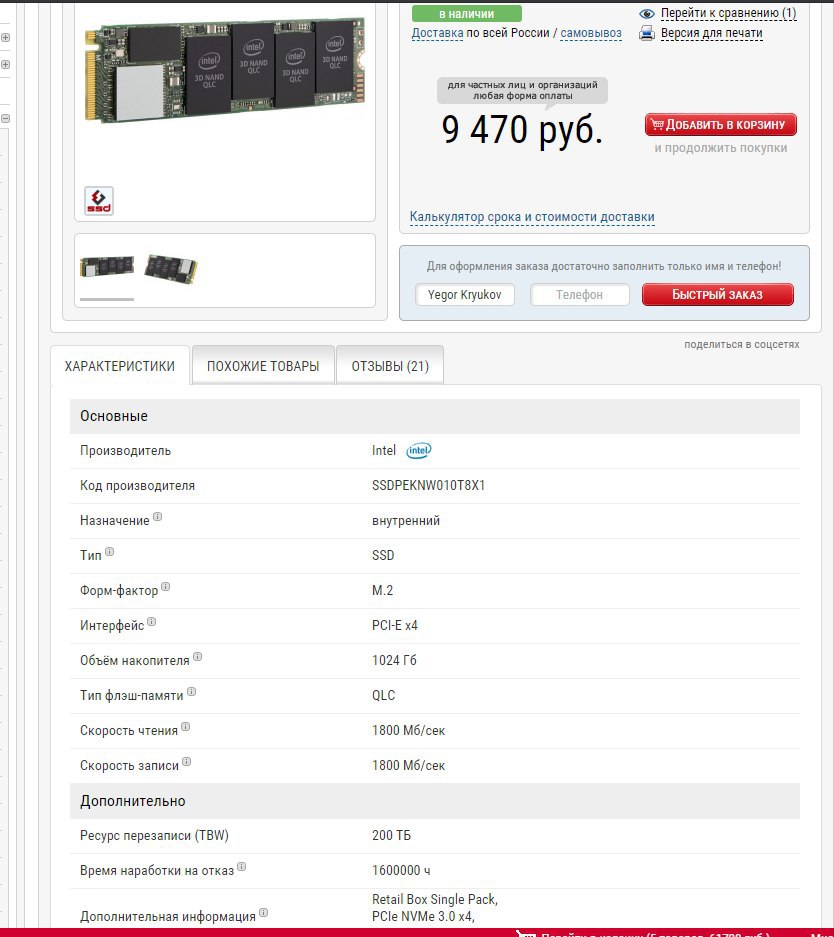The image size is (834, 937).
Task: Click the main Intel SSD product image
Action: pyautogui.click(x=225, y=71)
